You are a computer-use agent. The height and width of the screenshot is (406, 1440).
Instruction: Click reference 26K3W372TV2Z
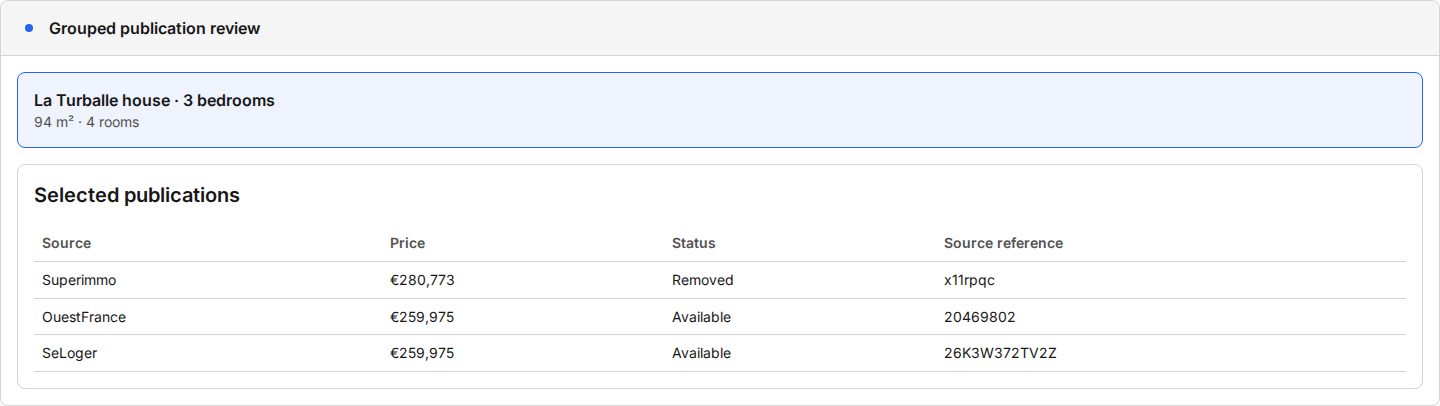pyautogui.click(x=1000, y=353)
